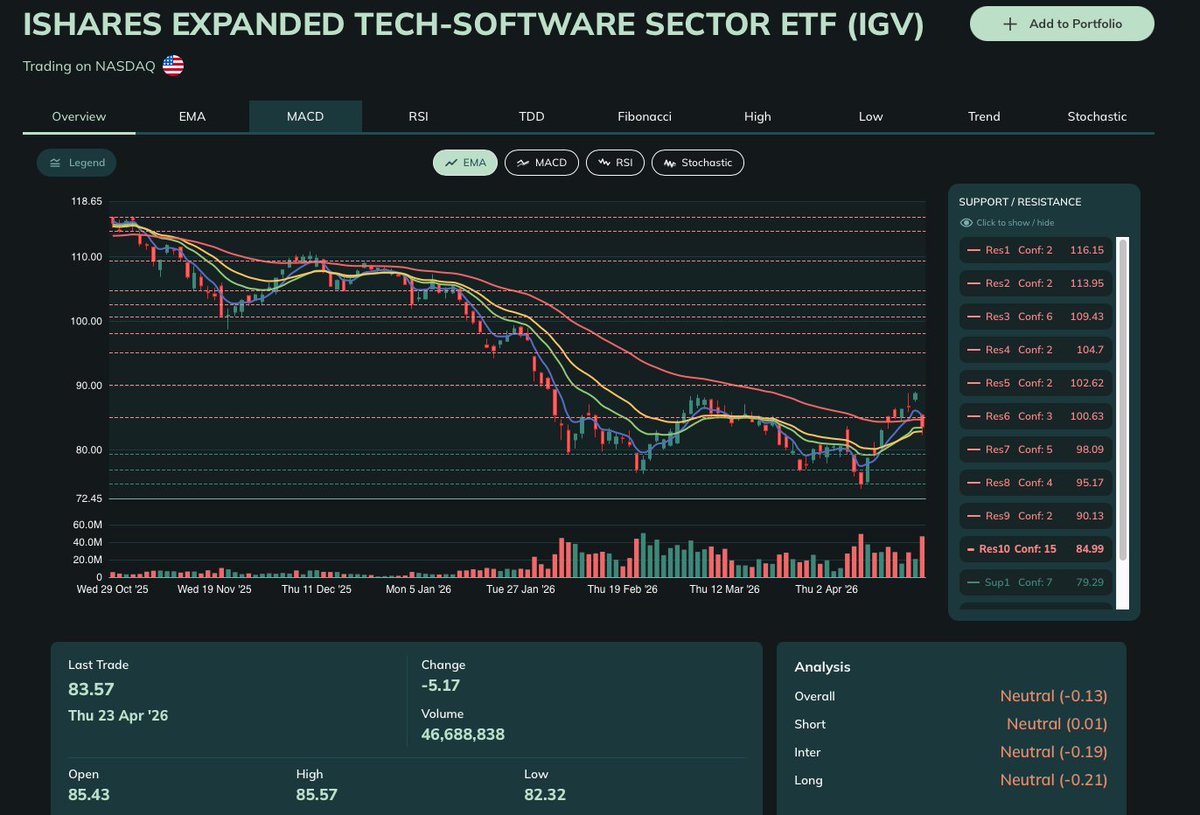
Task: Open the Trend tab
Action: coord(984,117)
